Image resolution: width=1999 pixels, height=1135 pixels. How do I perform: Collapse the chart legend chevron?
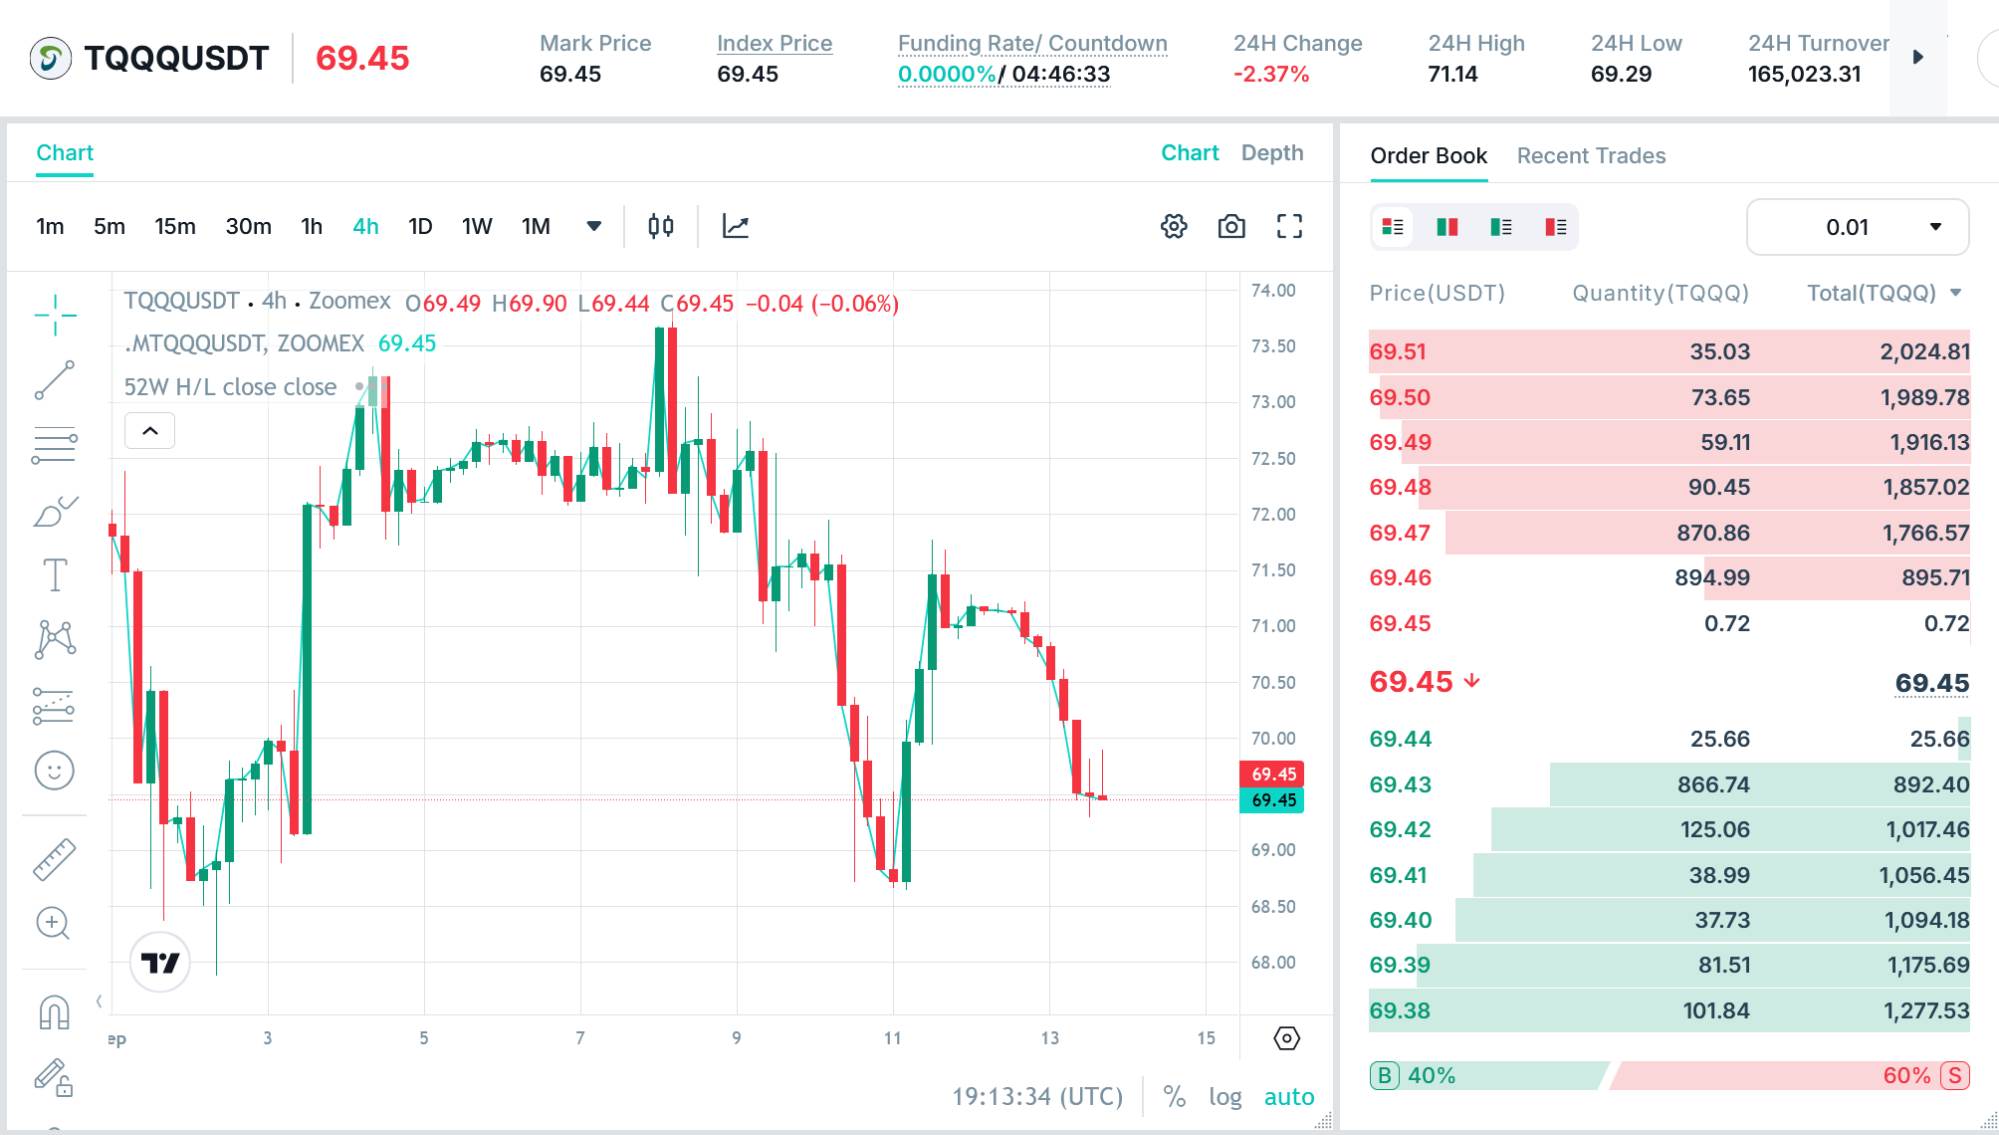[150, 431]
